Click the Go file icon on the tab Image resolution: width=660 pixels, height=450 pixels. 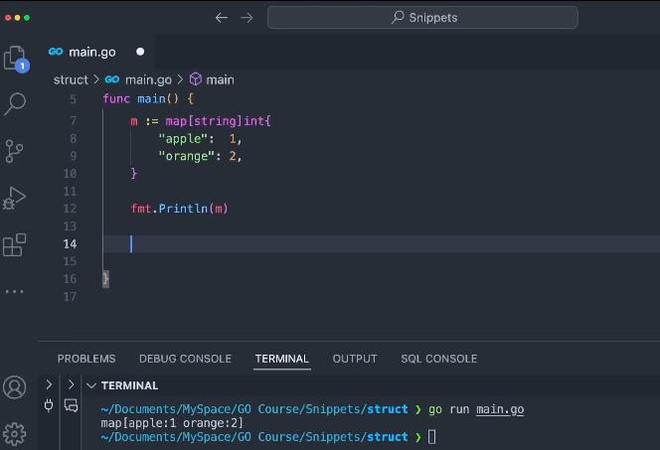point(56,52)
